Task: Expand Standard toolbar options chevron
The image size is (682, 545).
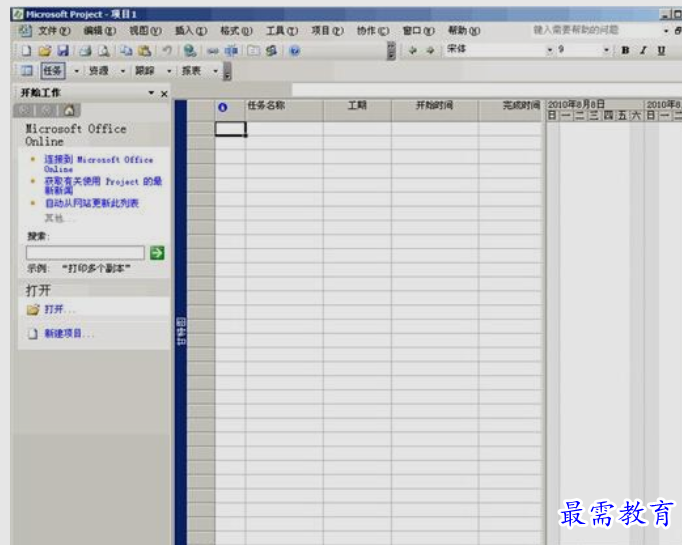Action: click(x=391, y=51)
